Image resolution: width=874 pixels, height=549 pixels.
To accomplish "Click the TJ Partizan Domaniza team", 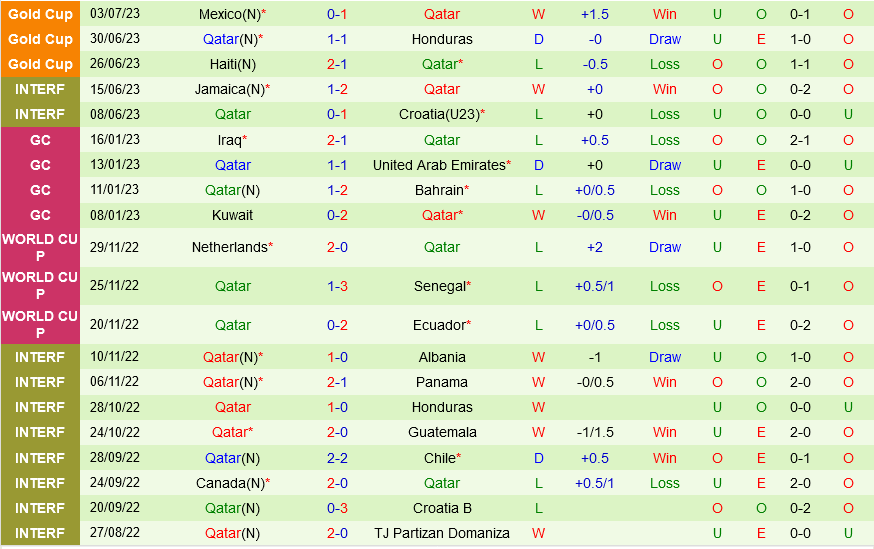I will 442,533.
